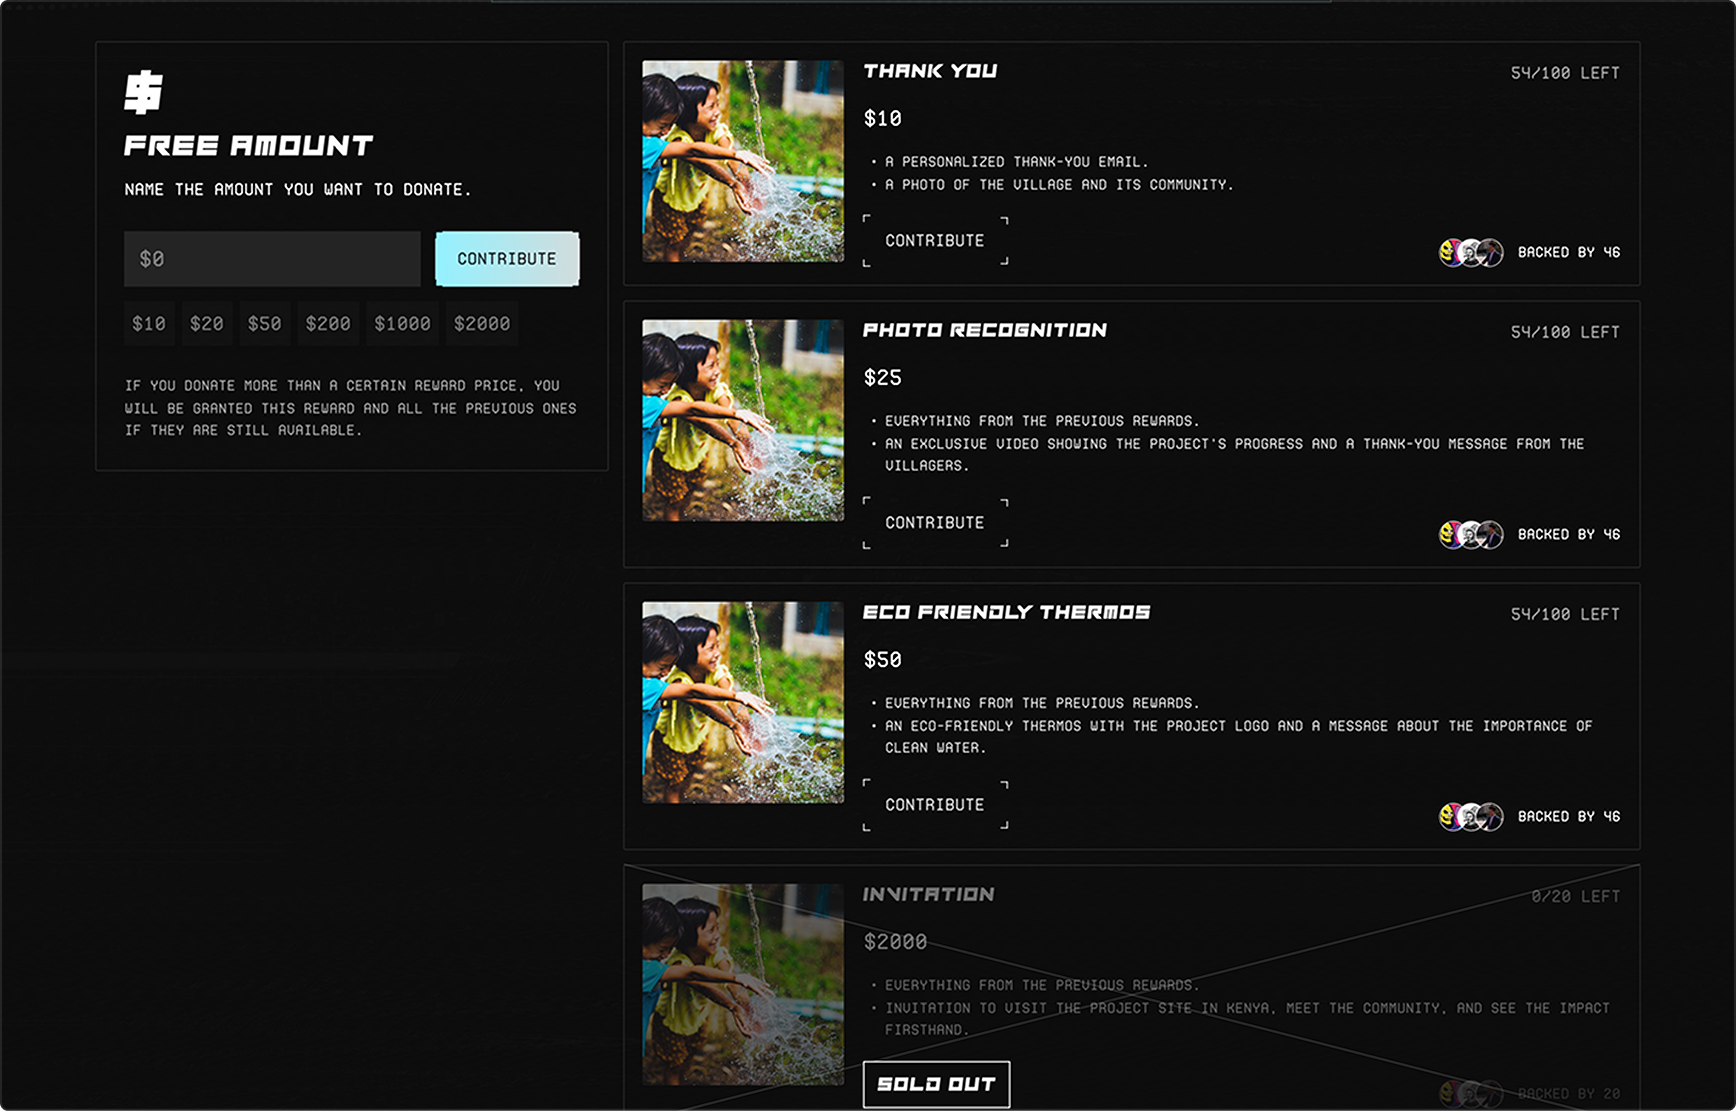Select the $10 preset amount
Image resolution: width=1736 pixels, height=1111 pixels.
point(149,324)
